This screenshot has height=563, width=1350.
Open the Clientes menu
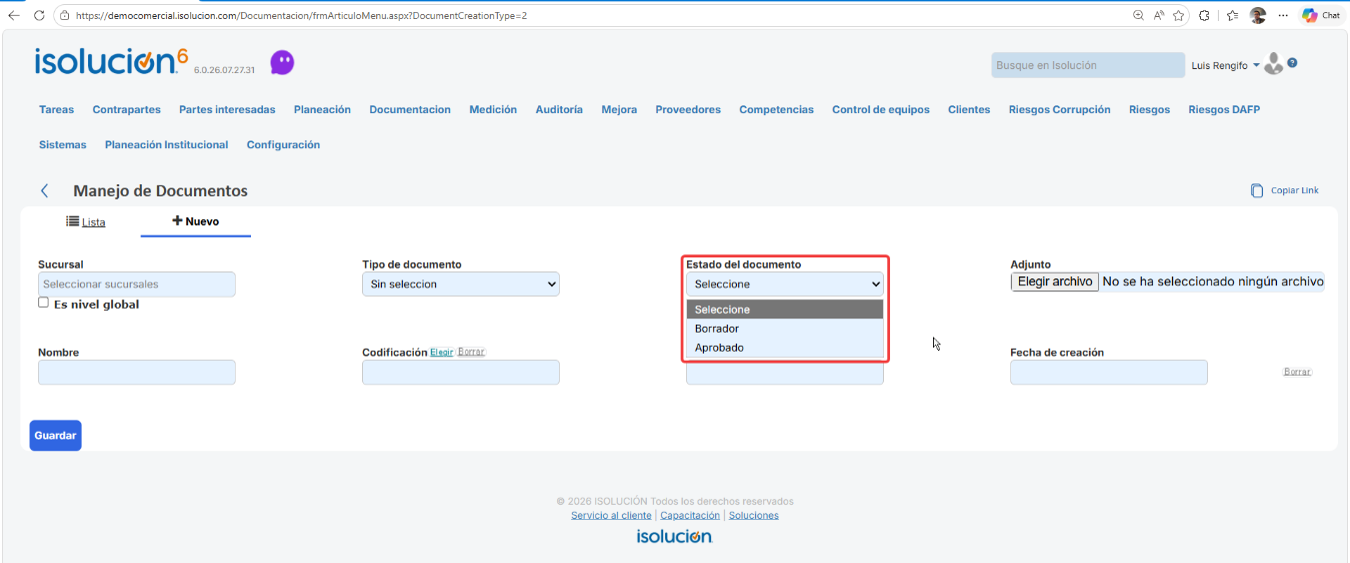click(969, 110)
